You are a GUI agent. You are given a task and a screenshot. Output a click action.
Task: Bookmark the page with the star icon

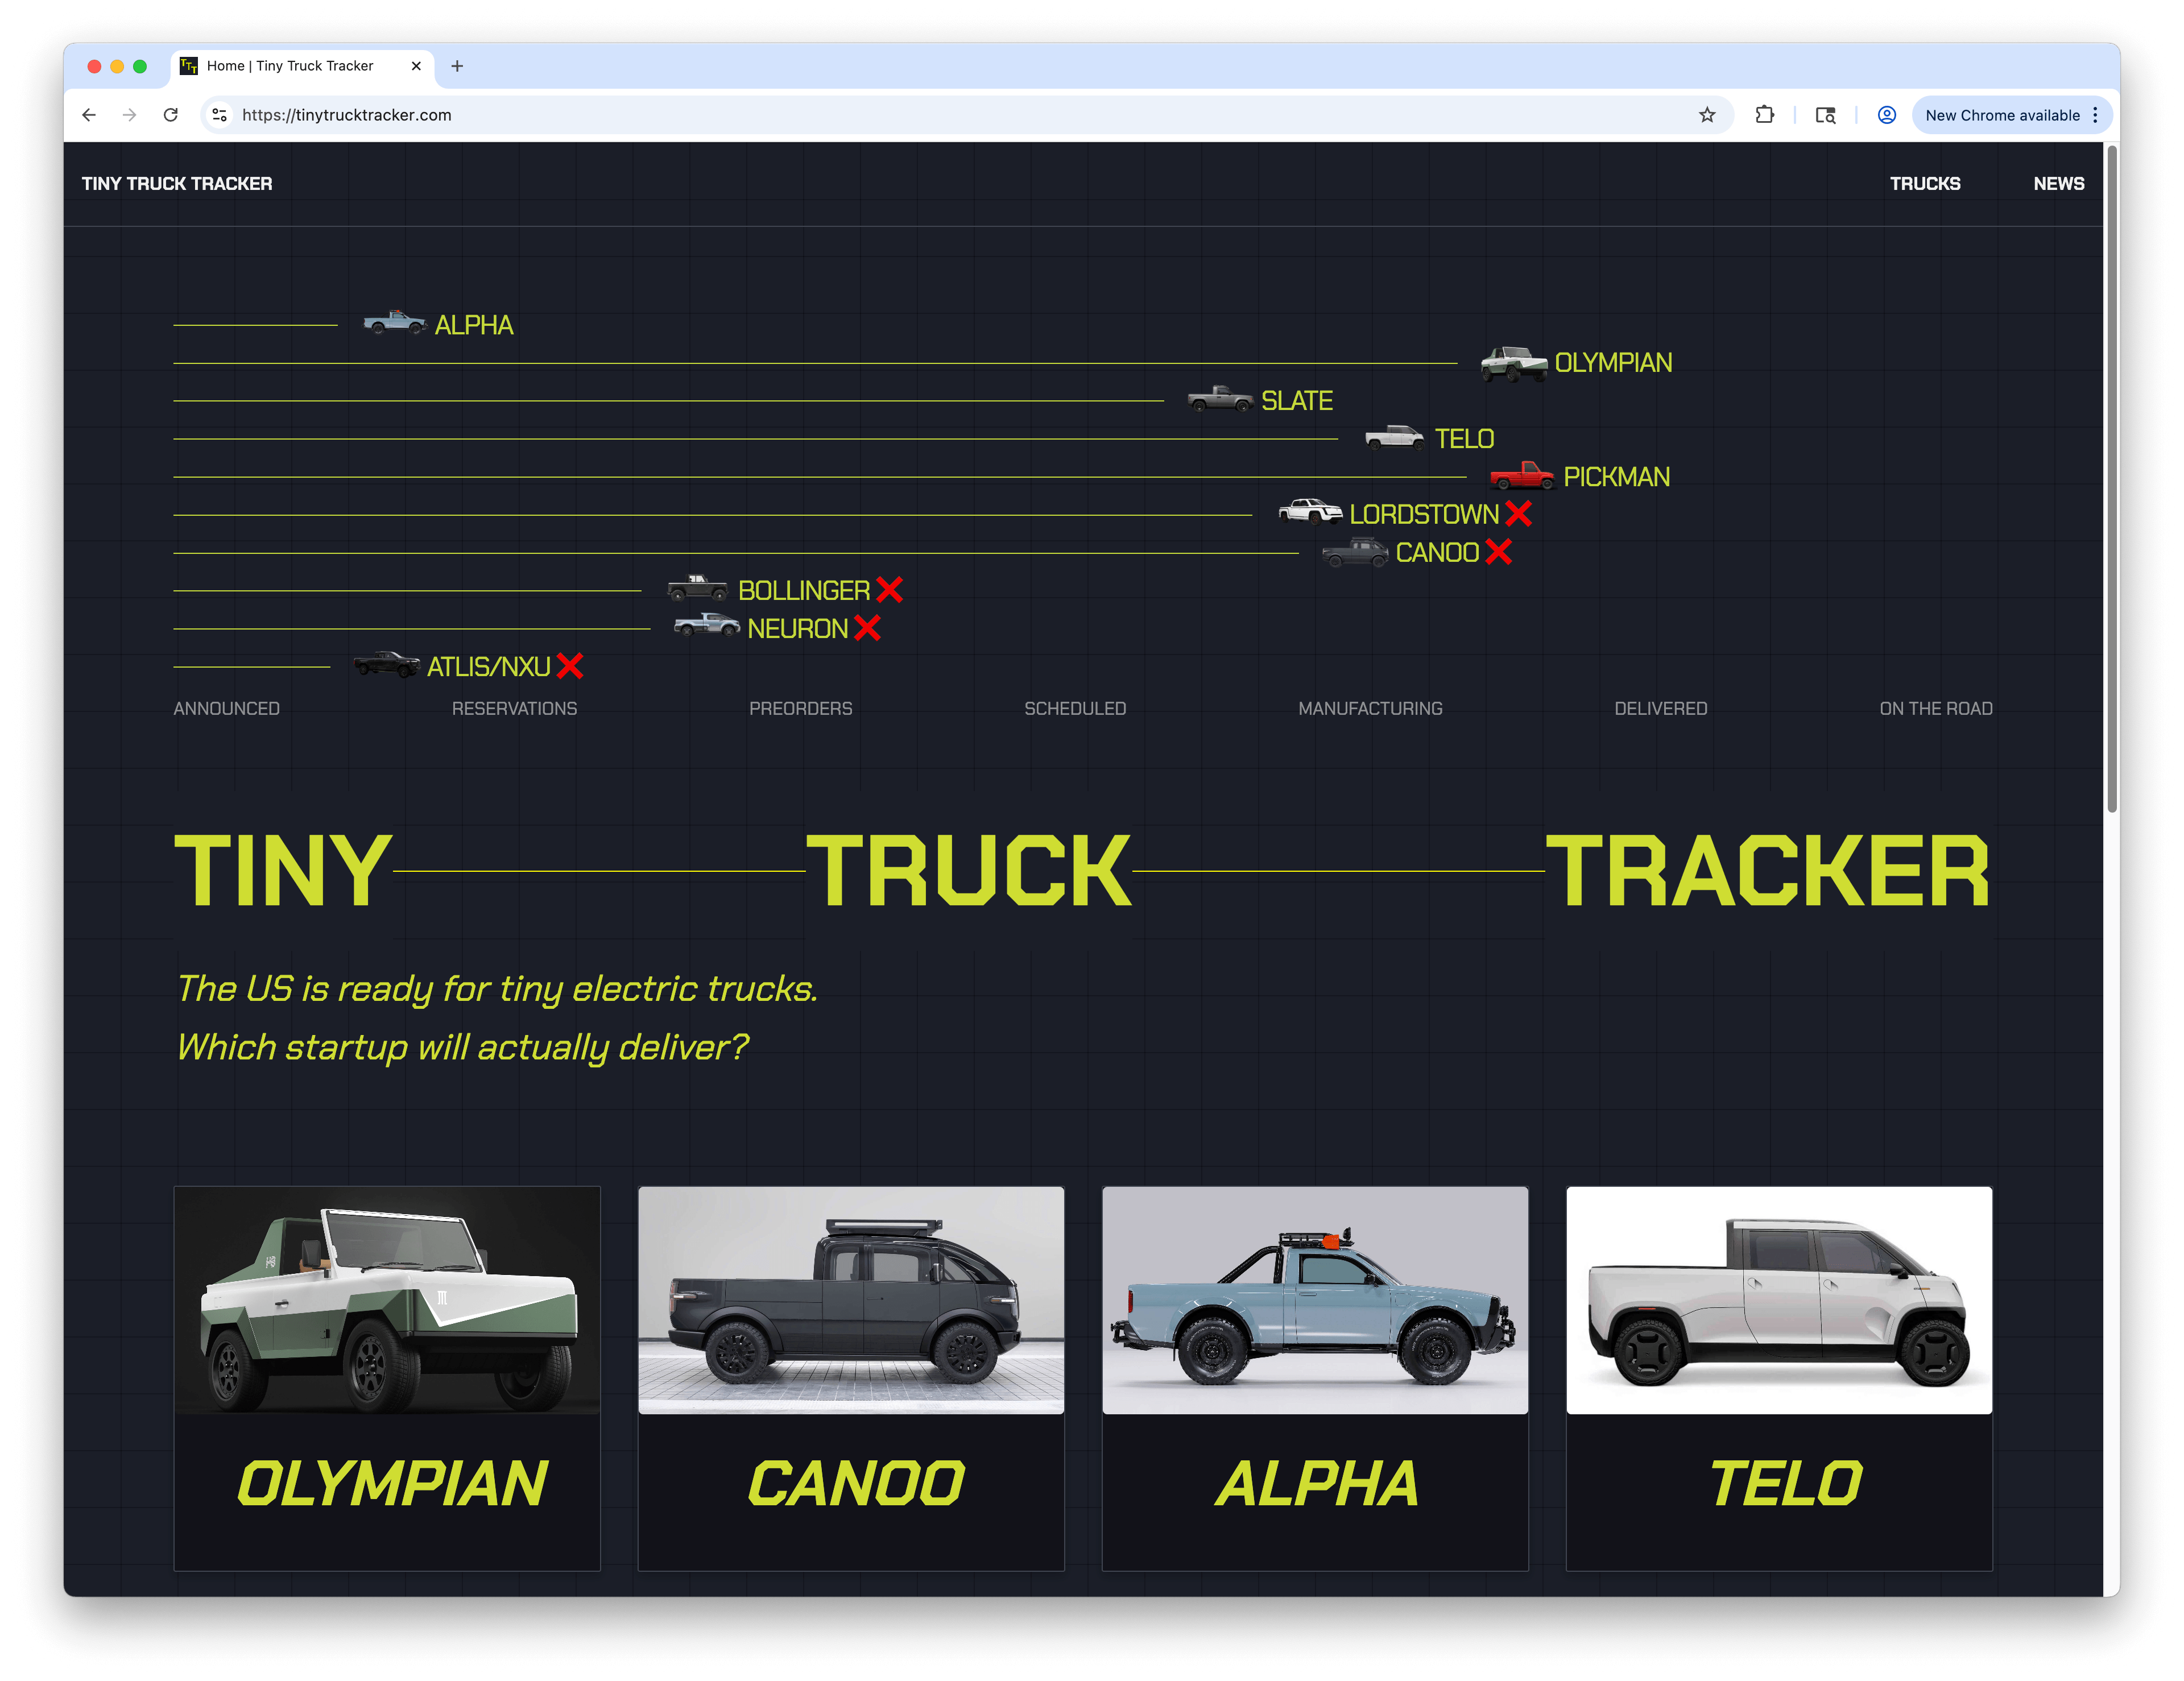click(1706, 115)
